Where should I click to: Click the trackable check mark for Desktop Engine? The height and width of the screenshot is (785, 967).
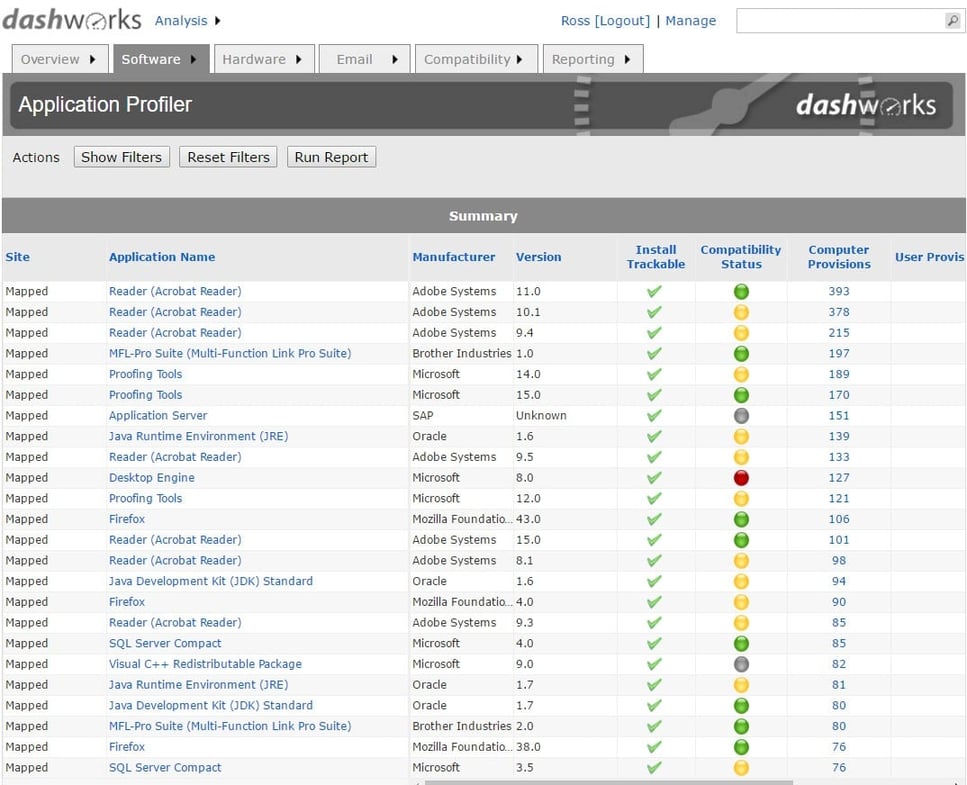(654, 478)
